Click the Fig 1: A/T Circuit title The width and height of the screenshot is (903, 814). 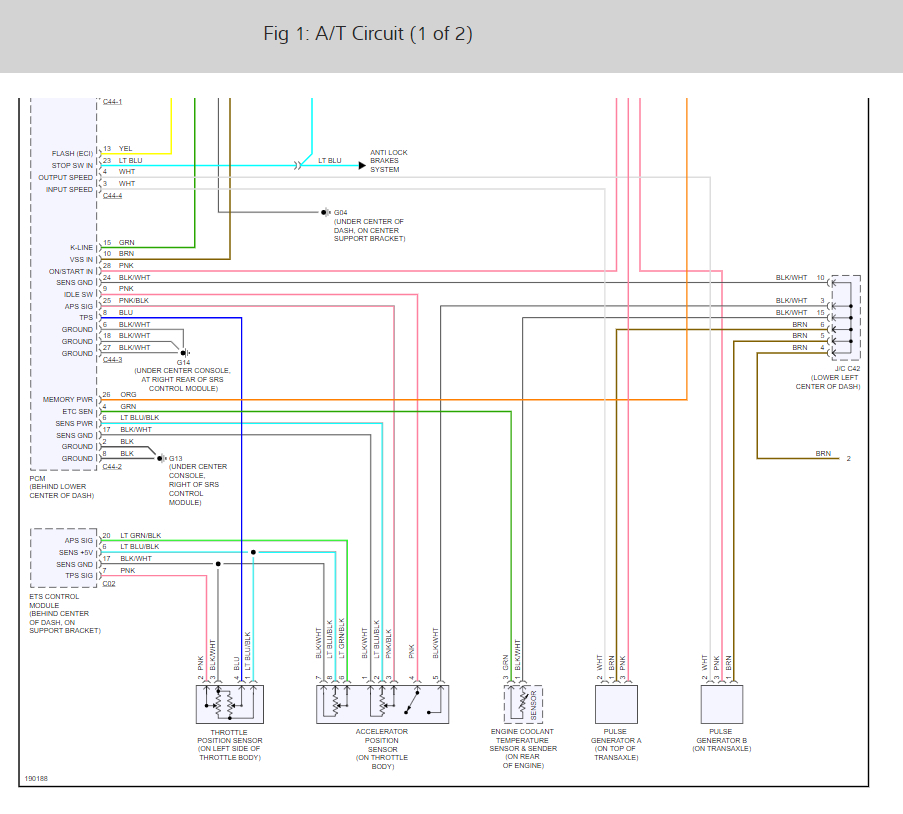[x=368, y=34]
